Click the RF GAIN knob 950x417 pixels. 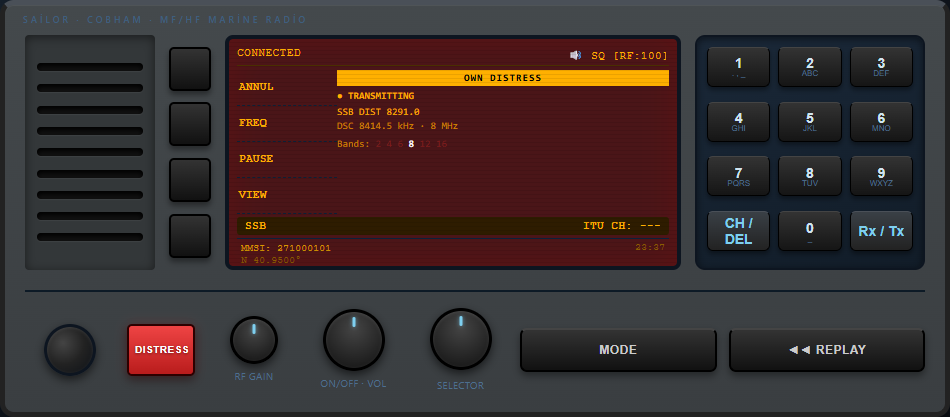pos(254,340)
